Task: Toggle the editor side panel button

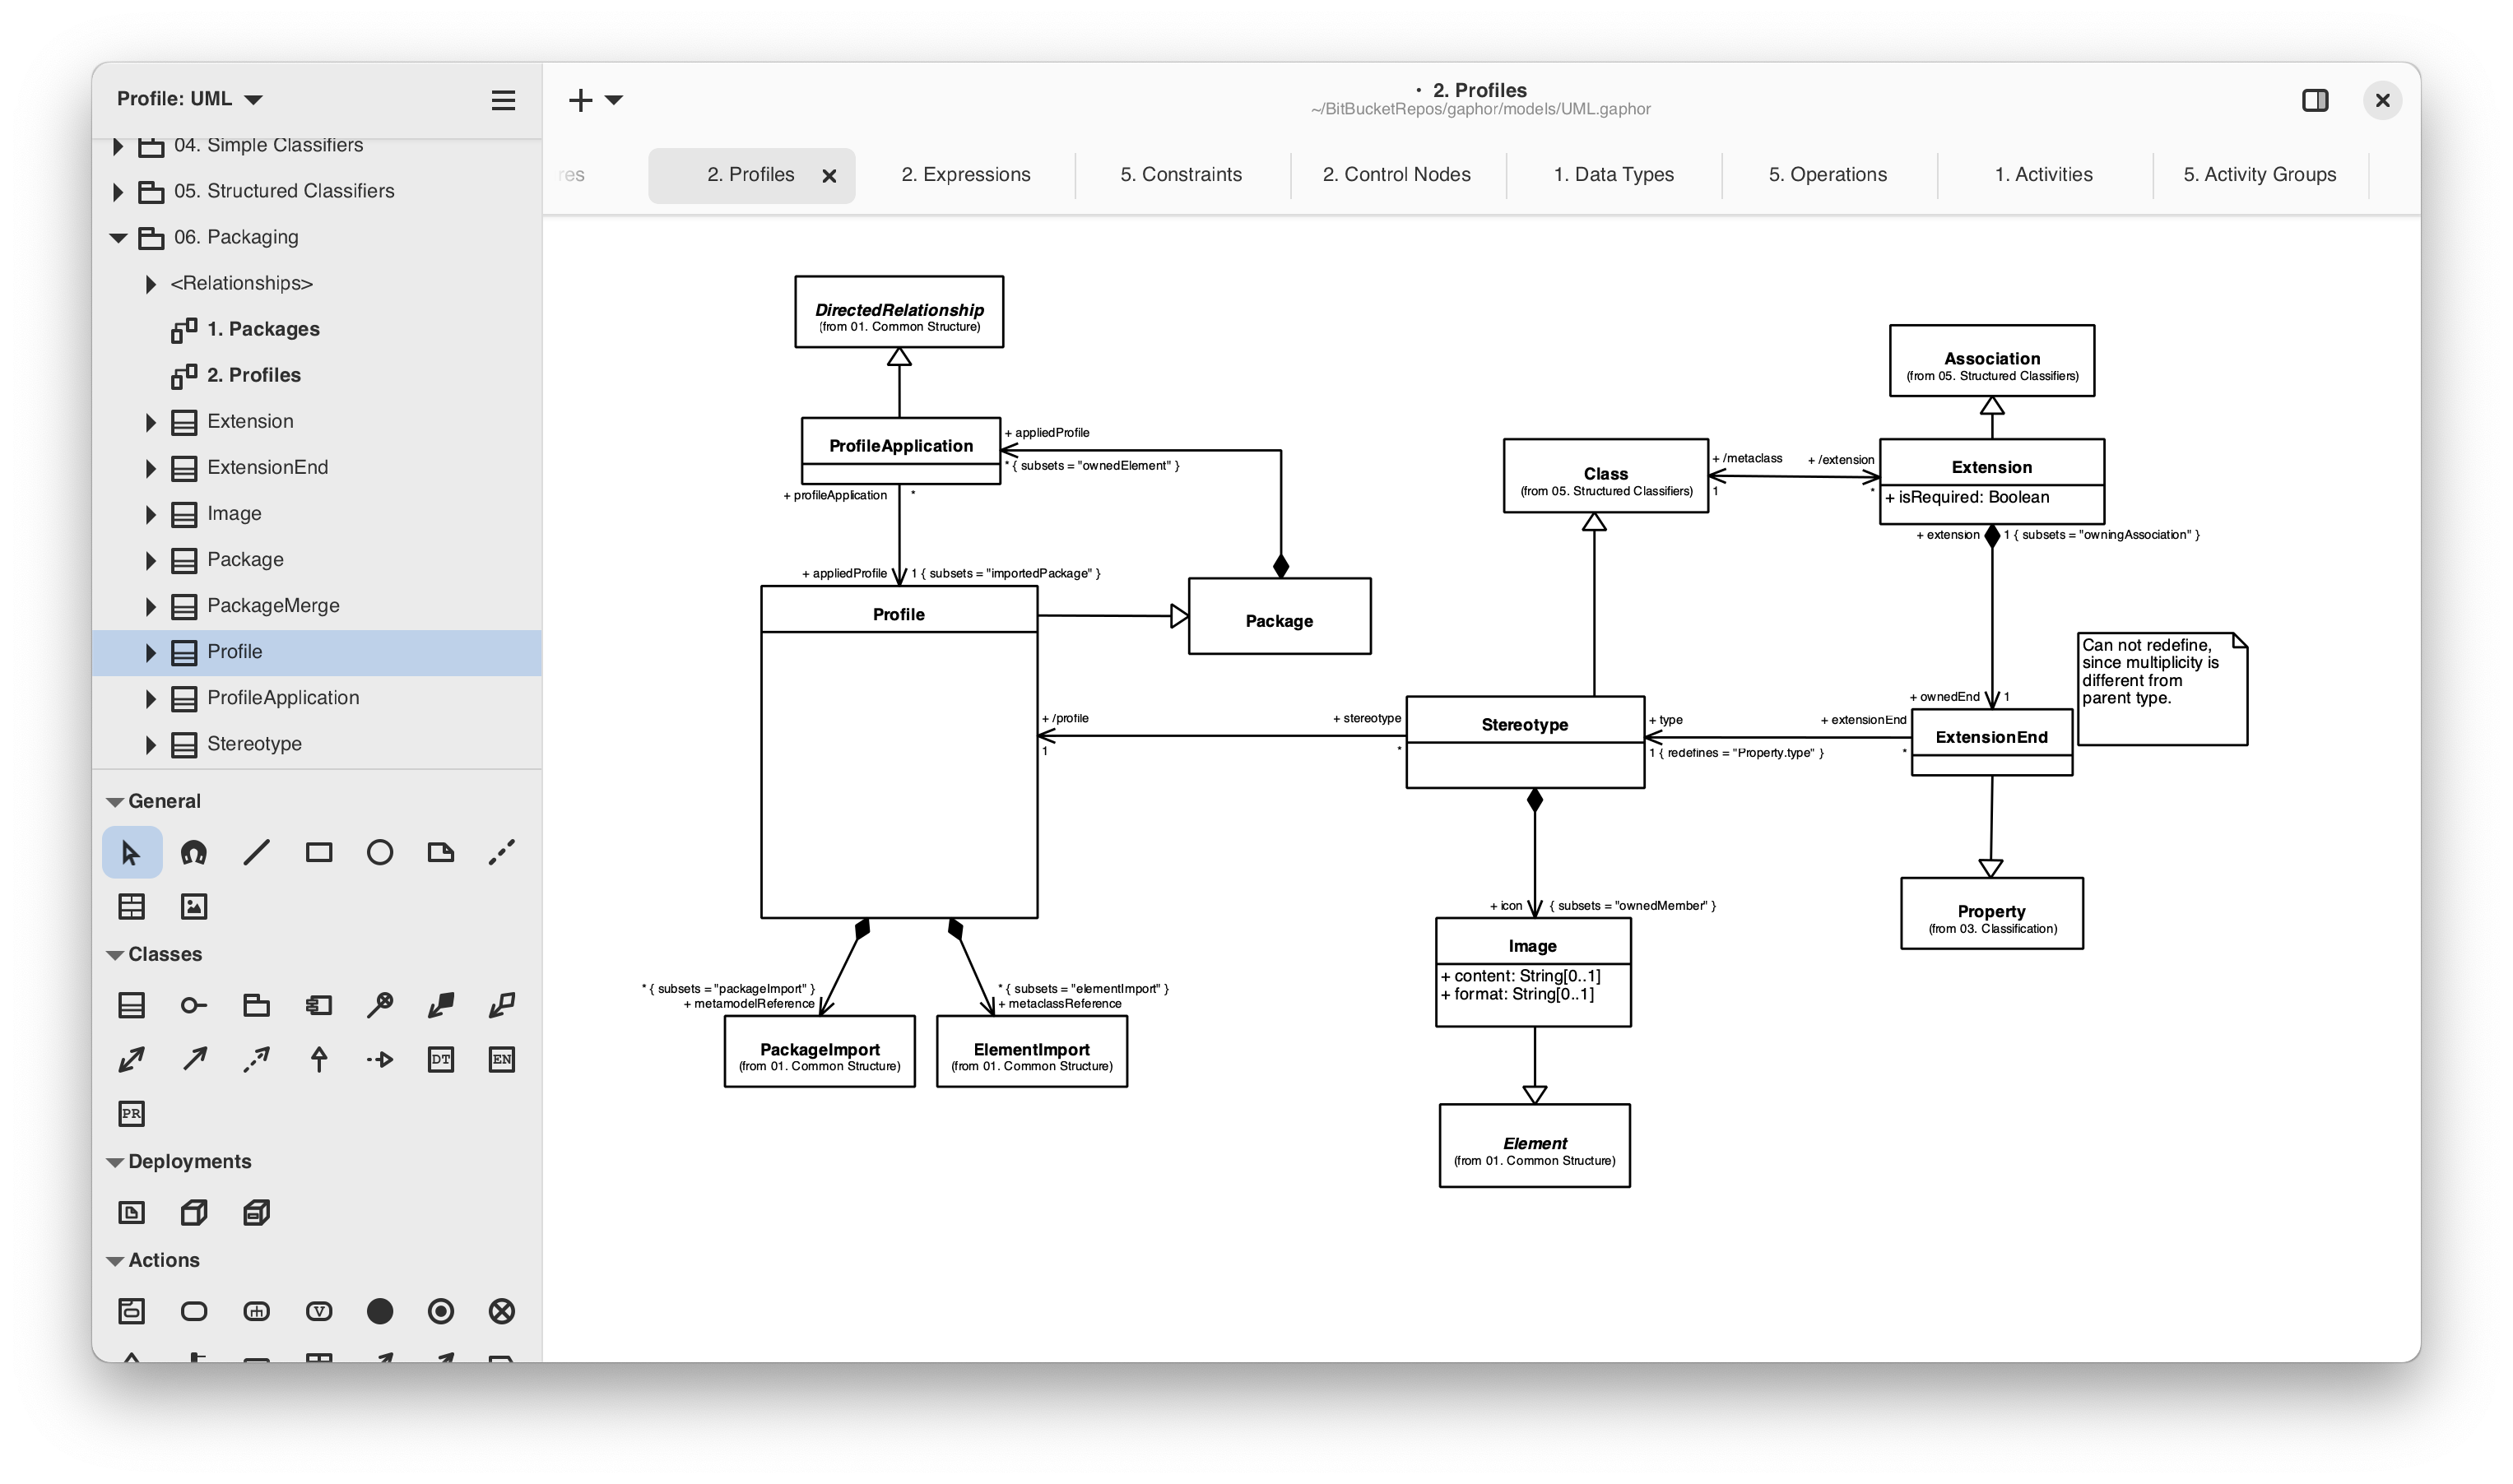Action: 2315,100
